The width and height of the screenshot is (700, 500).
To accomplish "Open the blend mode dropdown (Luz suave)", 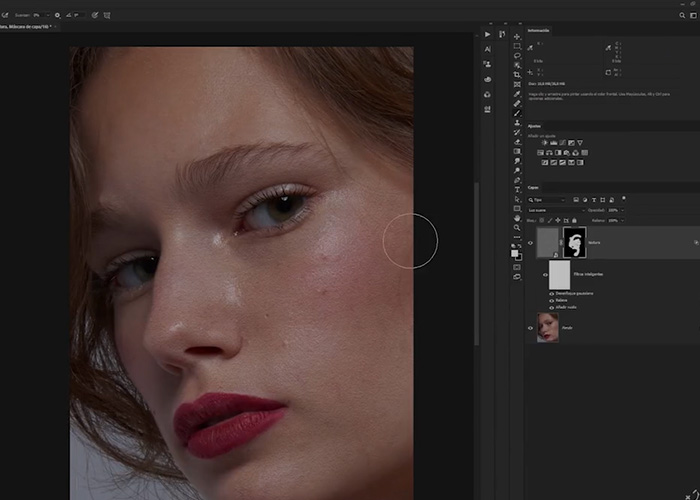I will tap(556, 210).
